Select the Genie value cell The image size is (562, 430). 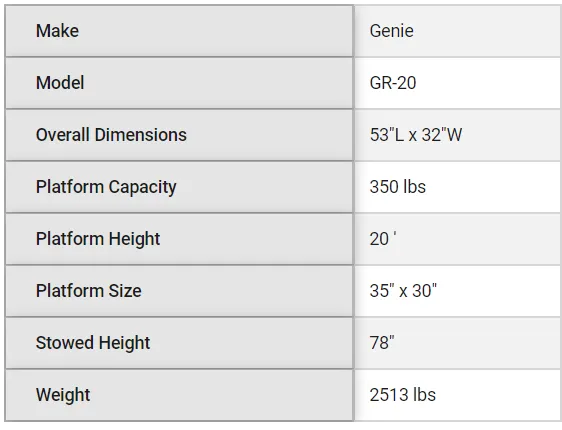(458, 31)
